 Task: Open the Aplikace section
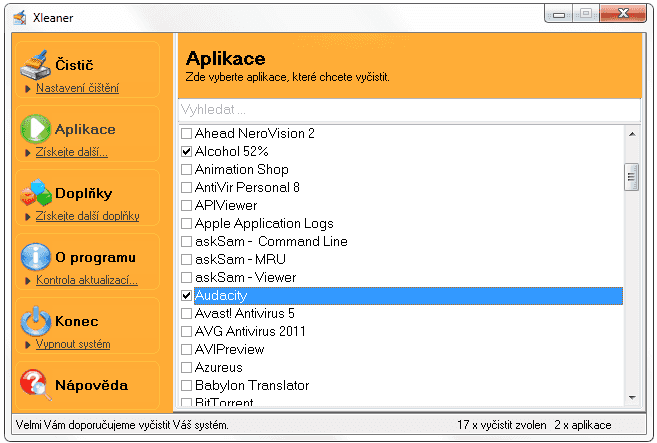click(85, 129)
